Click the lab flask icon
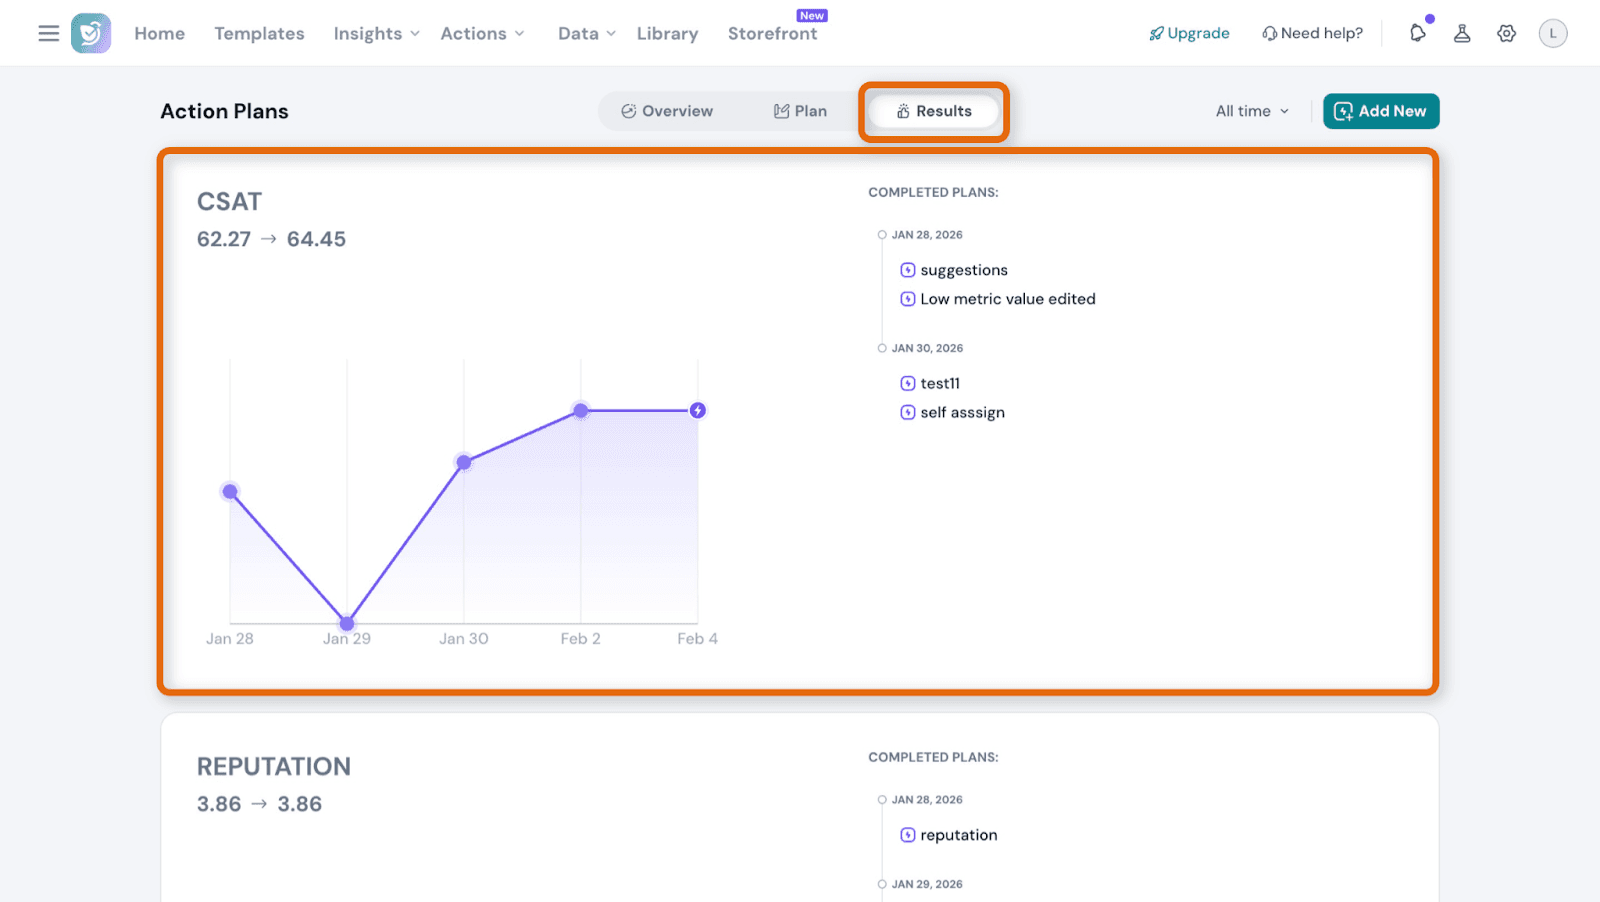Image resolution: width=1600 pixels, height=902 pixels. click(1462, 33)
